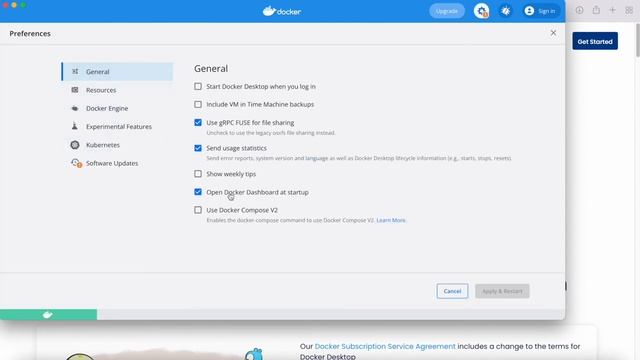Enable Start Docker Desktop when you log in
The width and height of the screenshot is (640, 360).
click(198, 87)
